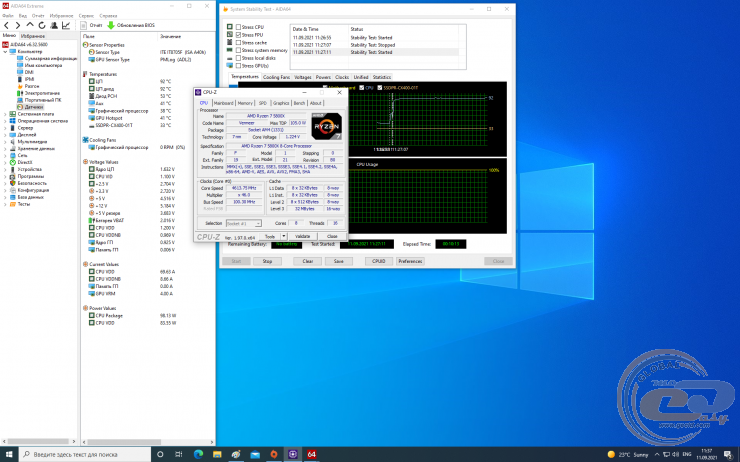Enable Stress system memory checkbox
The height and width of the screenshot is (462, 740).
(238, 50)
